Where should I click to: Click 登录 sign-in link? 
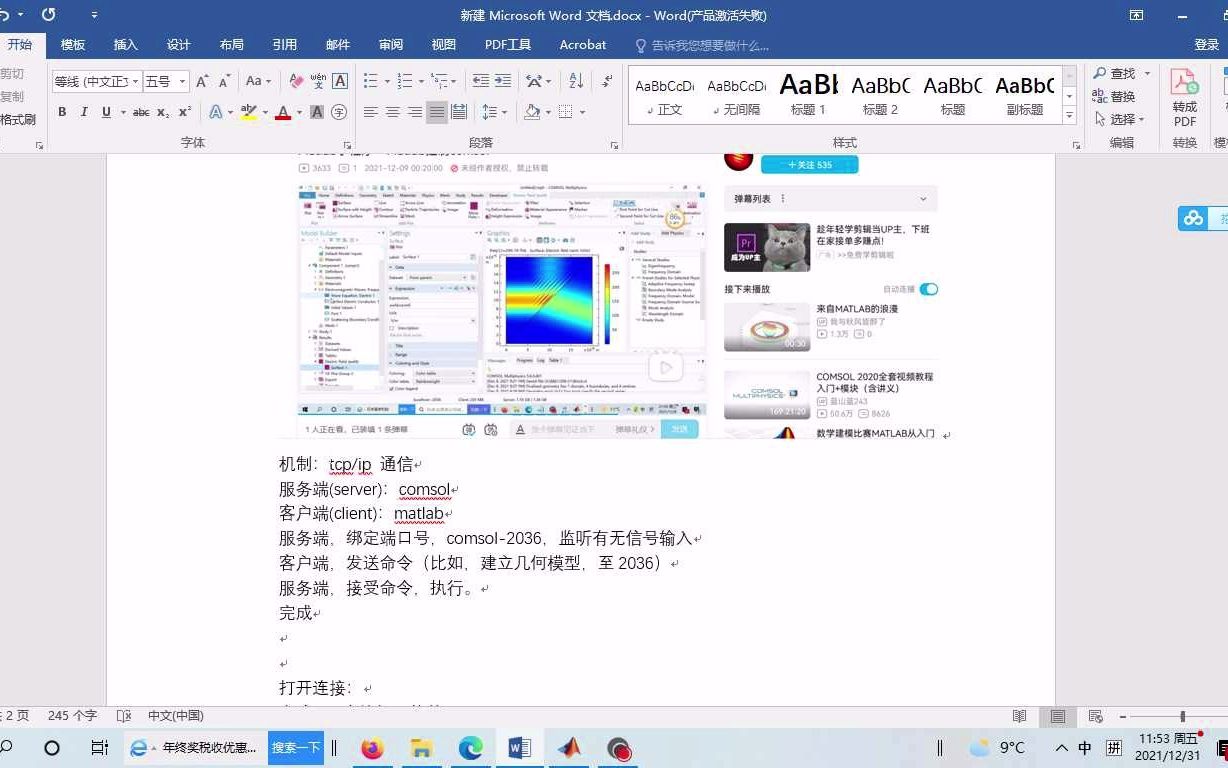click(x=1207, y=45)
